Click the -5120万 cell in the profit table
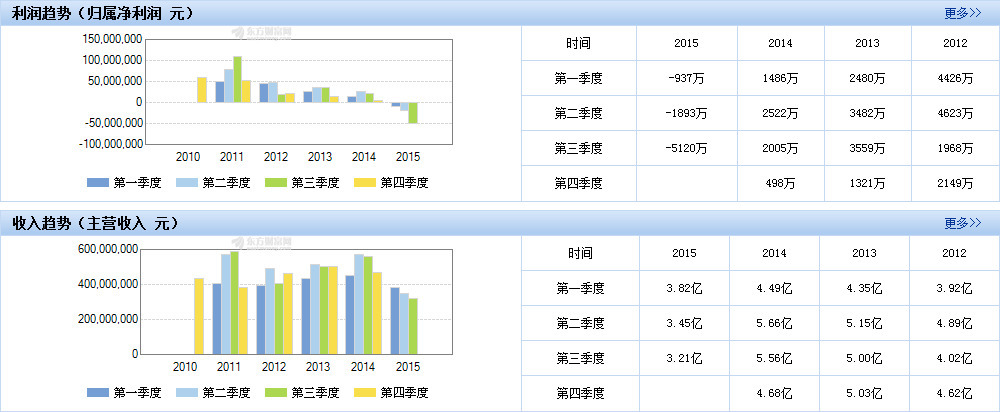Image resolution: width=1000 pixels, height=412 pixels. point(686,149)
